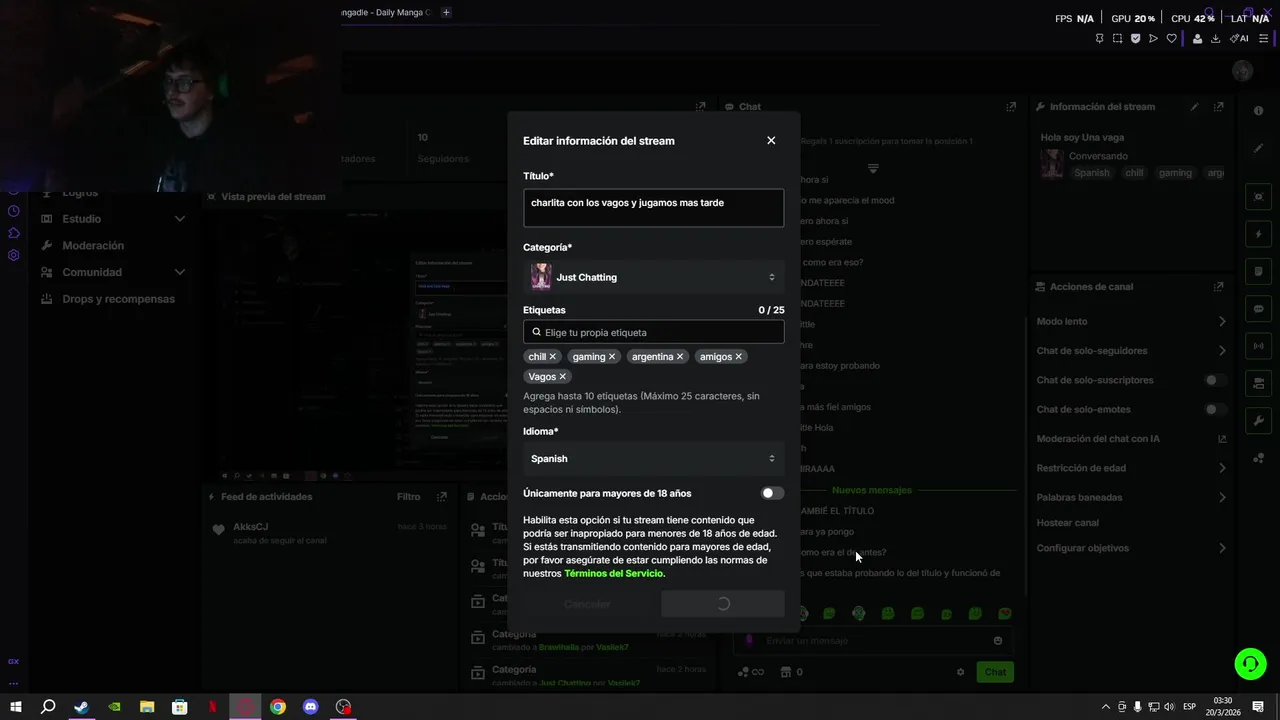Open chat settings gear icon
The image size is (1280, 720).
click(961, 672)
